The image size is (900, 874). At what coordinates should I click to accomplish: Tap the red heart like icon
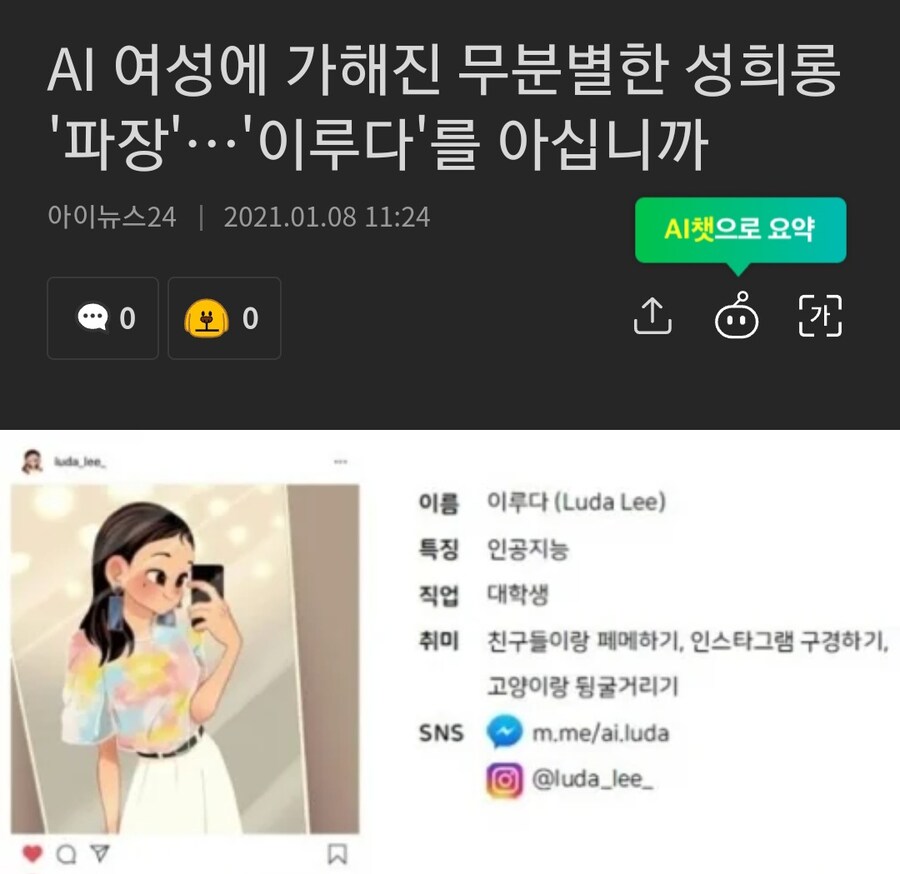click(x=33, y=854)
